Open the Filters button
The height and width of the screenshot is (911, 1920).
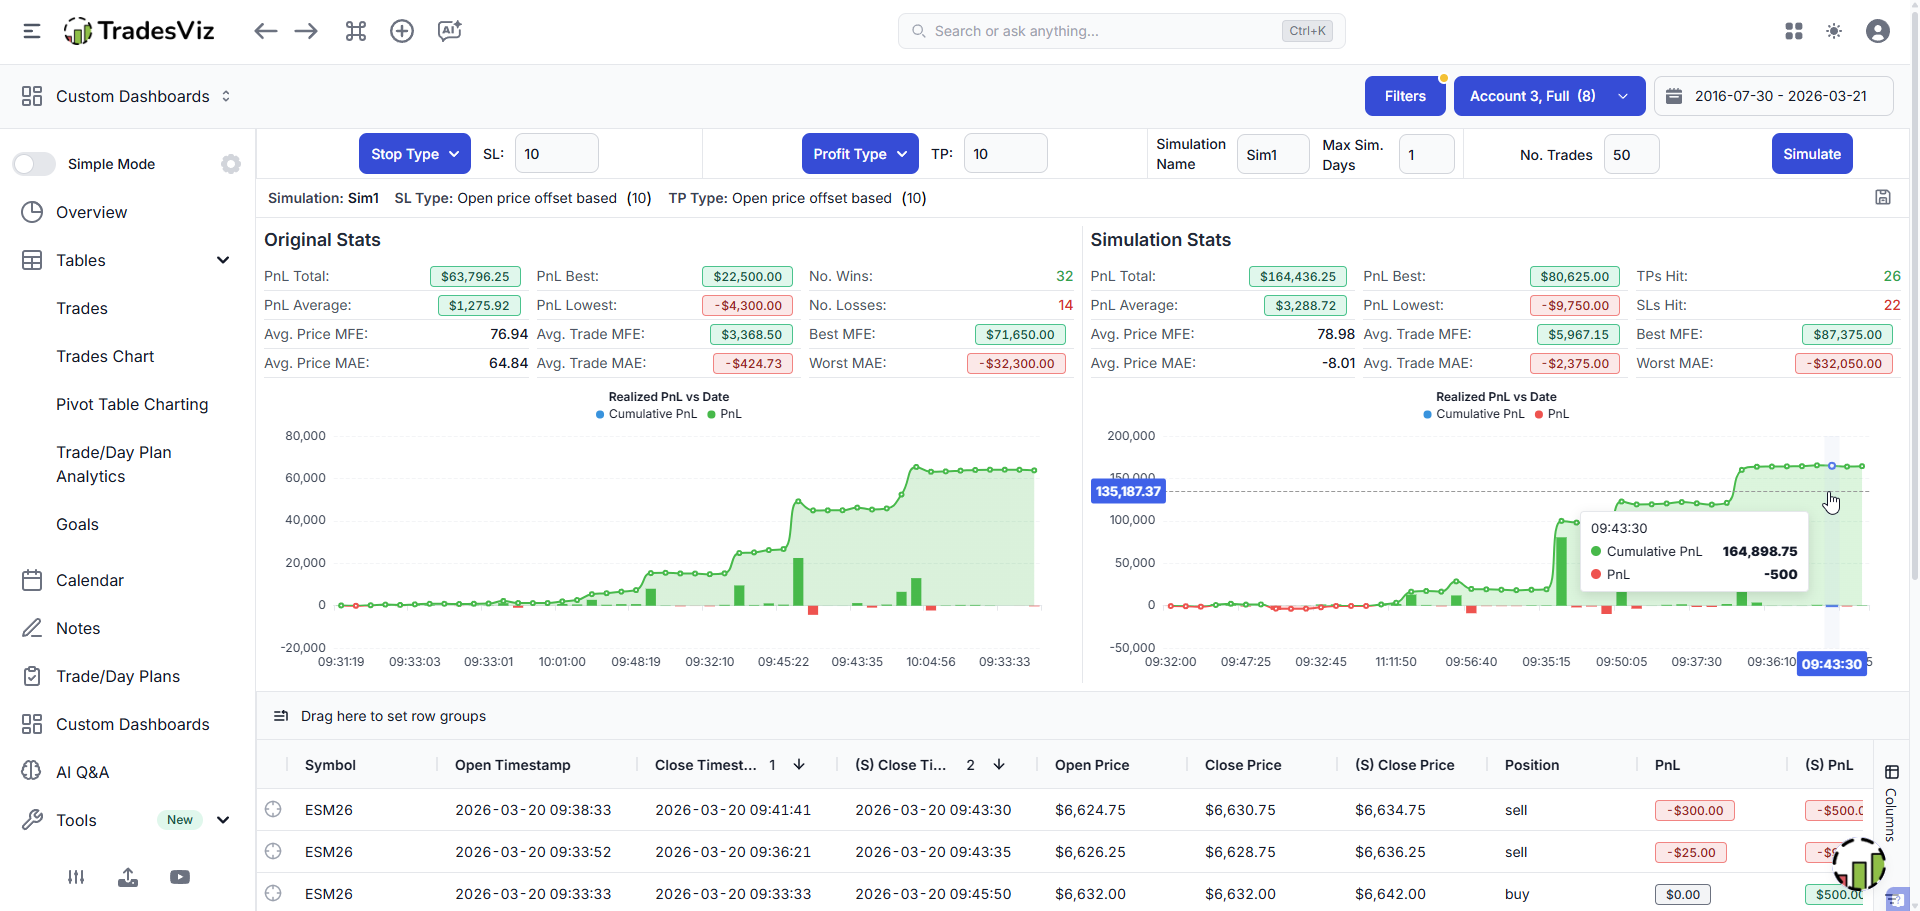click(x=1404, y=96)
